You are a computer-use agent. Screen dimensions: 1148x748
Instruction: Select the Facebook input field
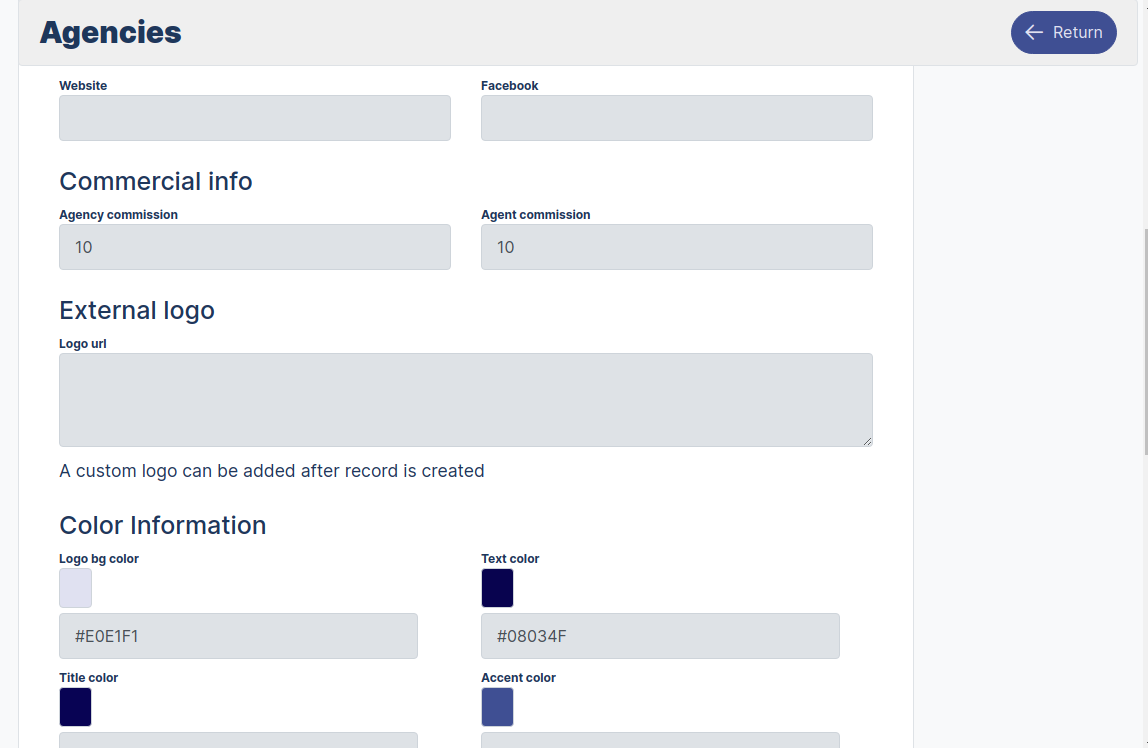pos(676,117)
